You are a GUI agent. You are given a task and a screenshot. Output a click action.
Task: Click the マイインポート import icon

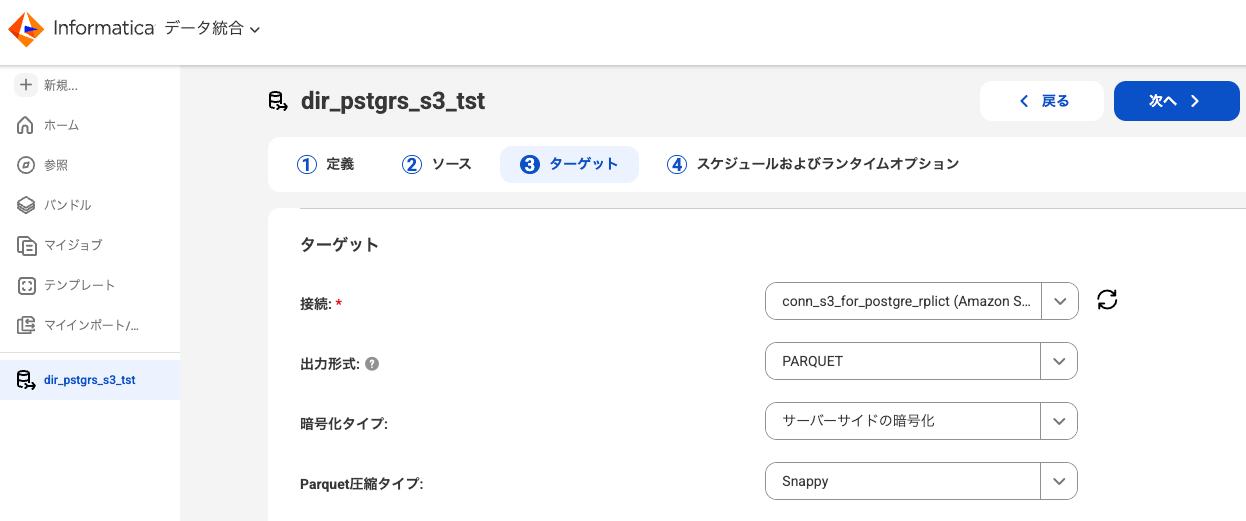pyautogui.click(x=27, y=325)
